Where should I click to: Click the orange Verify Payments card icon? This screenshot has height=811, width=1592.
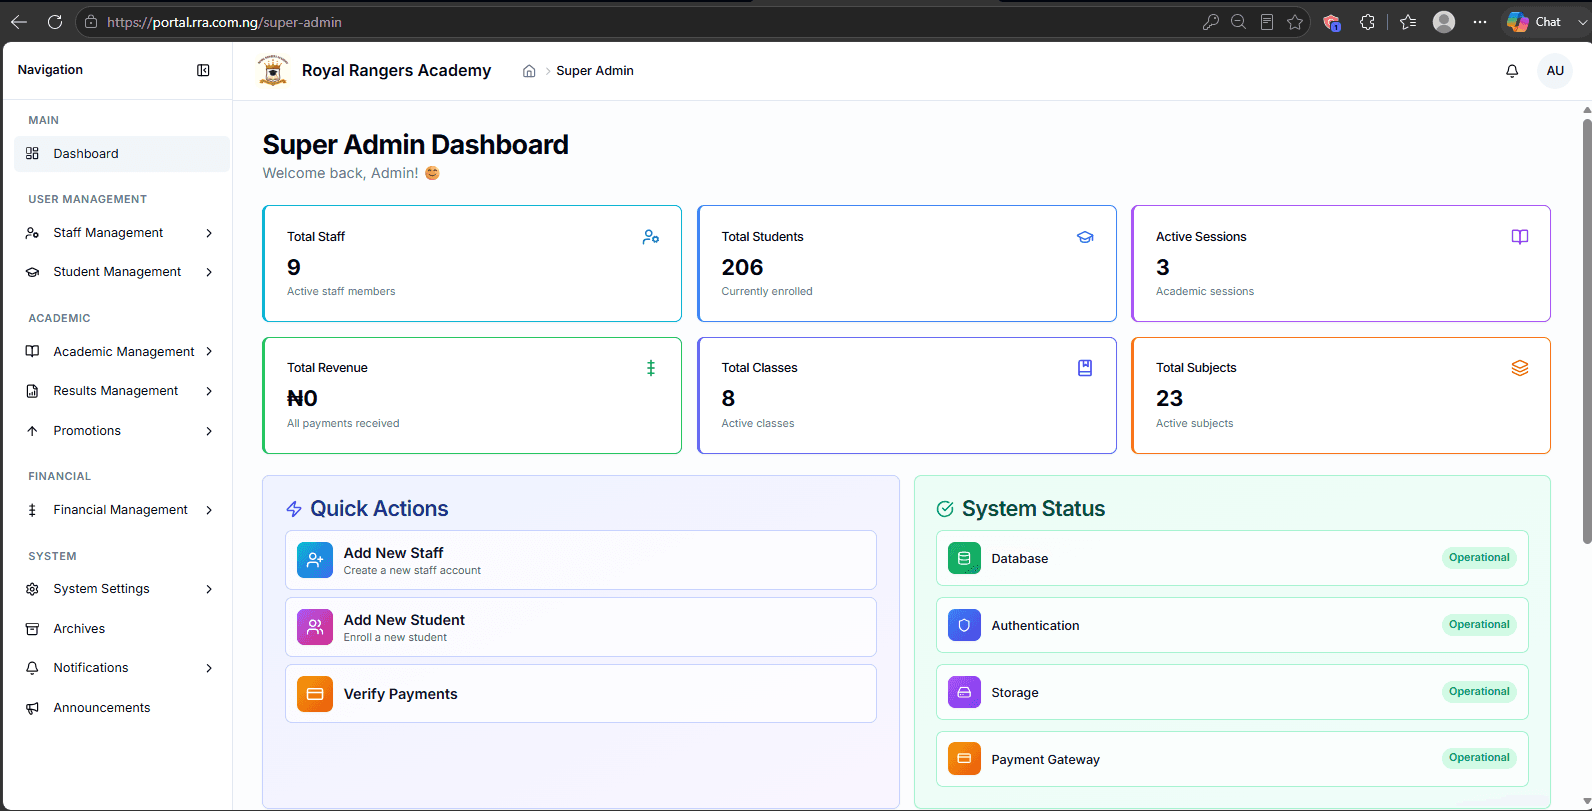tap(315, 694)
